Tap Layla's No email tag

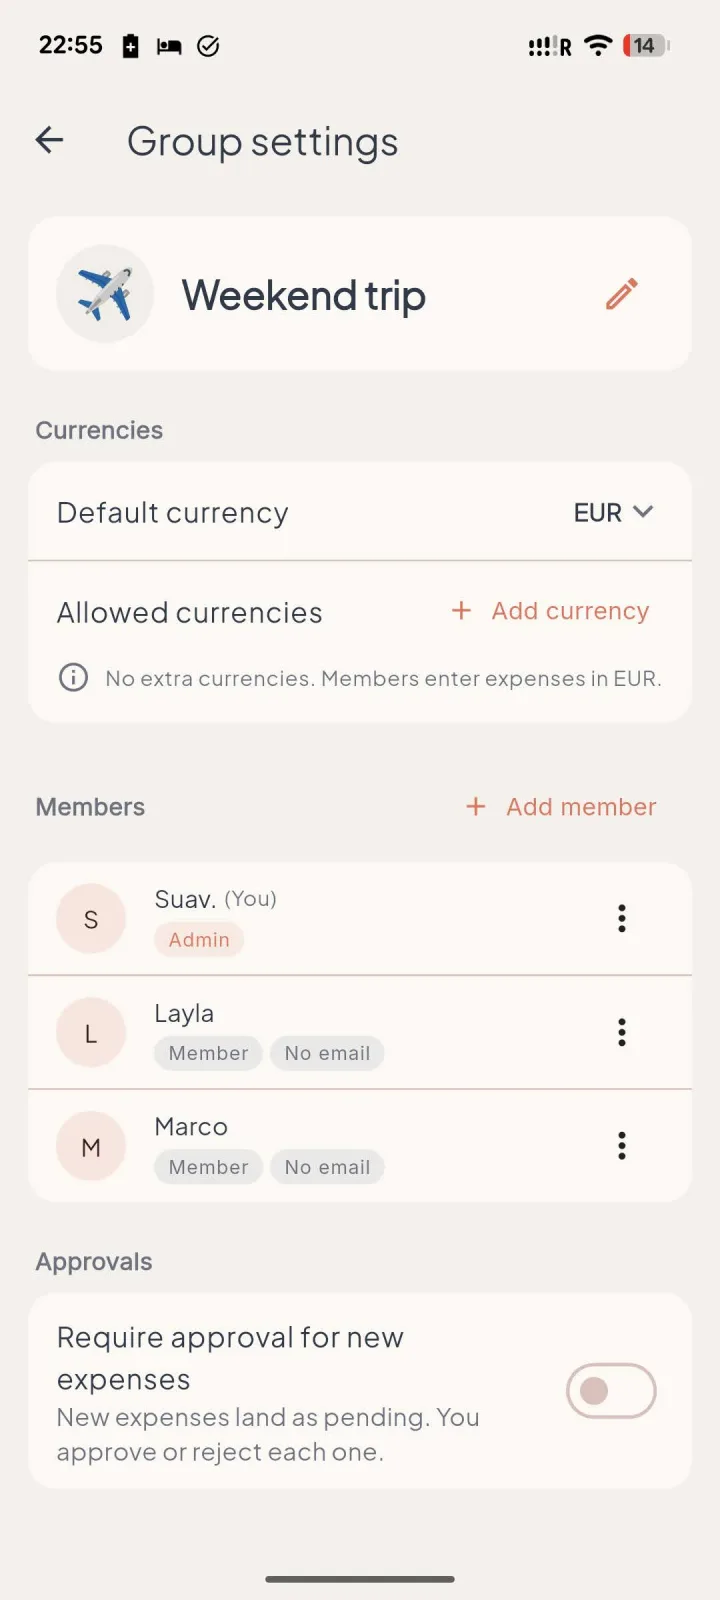(327, 1053)
